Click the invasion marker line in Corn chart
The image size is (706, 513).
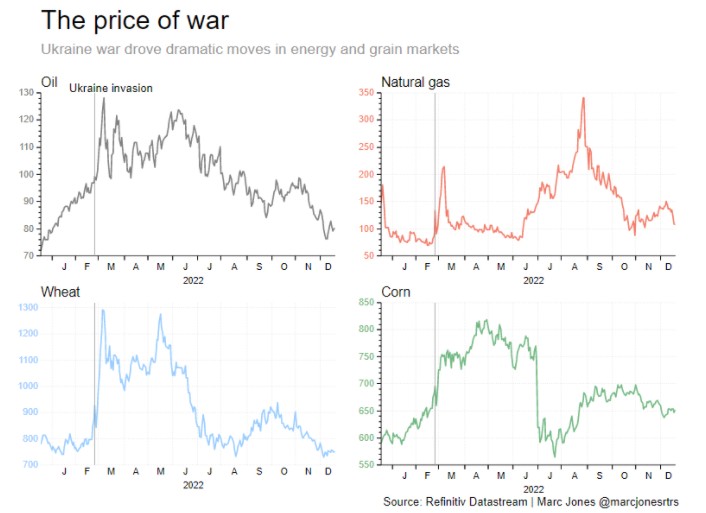436,400
